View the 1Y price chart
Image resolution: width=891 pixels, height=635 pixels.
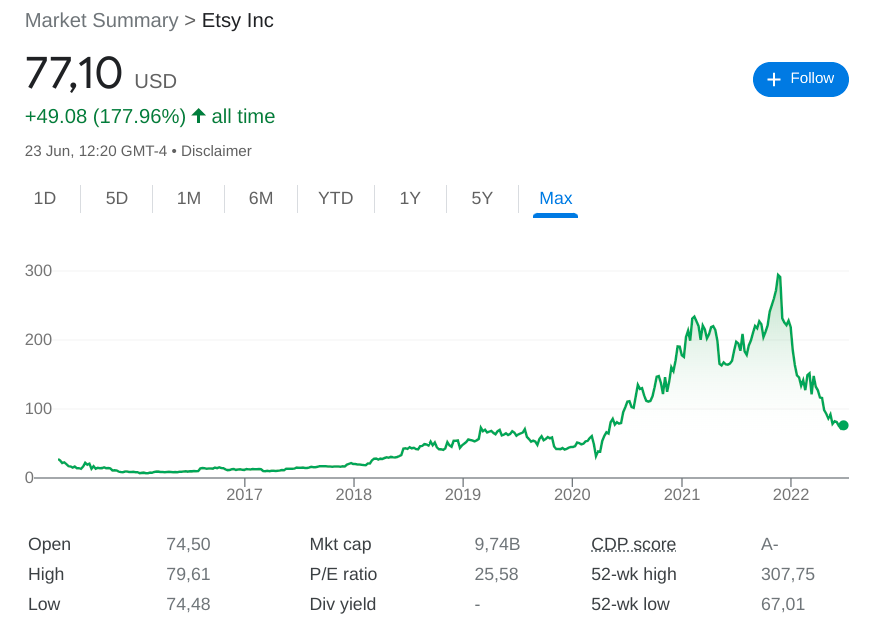[x=410, y=198]
